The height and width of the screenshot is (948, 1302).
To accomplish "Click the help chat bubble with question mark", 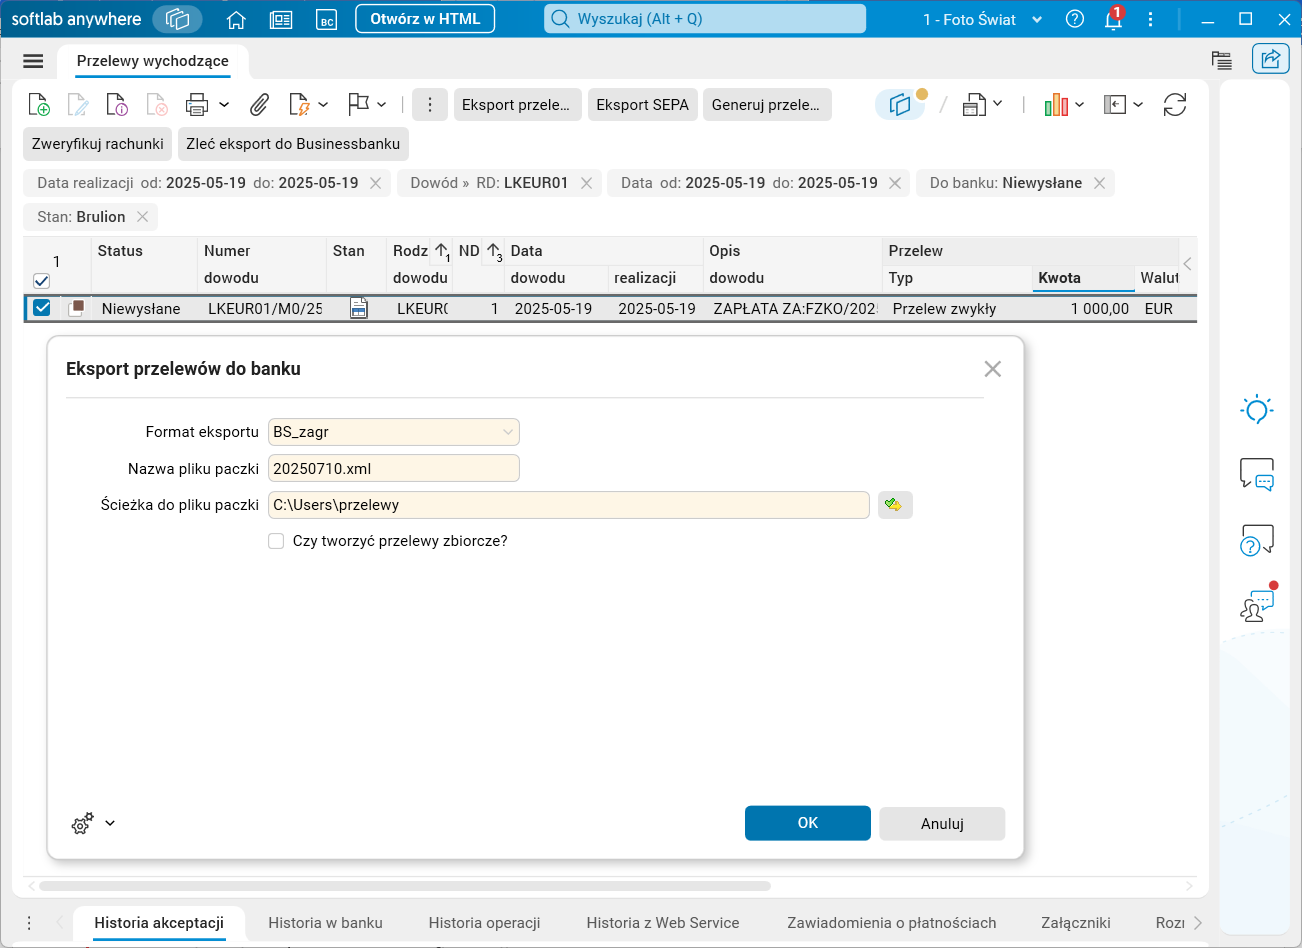I will (x=1257, y=540).
